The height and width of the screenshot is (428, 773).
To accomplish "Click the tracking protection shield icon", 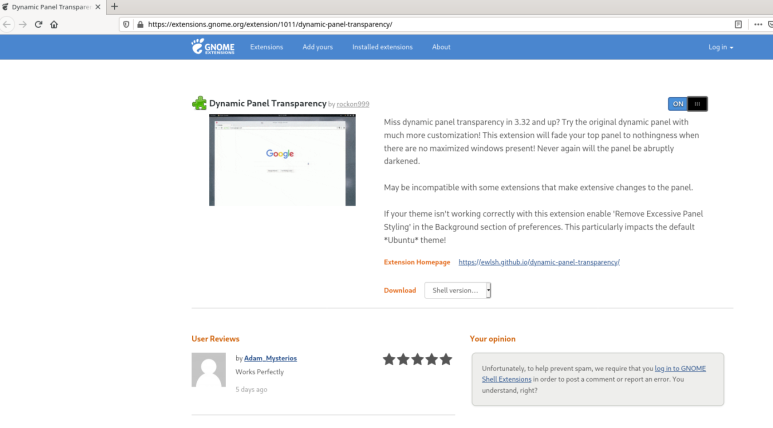I will [x=126, y=24].
